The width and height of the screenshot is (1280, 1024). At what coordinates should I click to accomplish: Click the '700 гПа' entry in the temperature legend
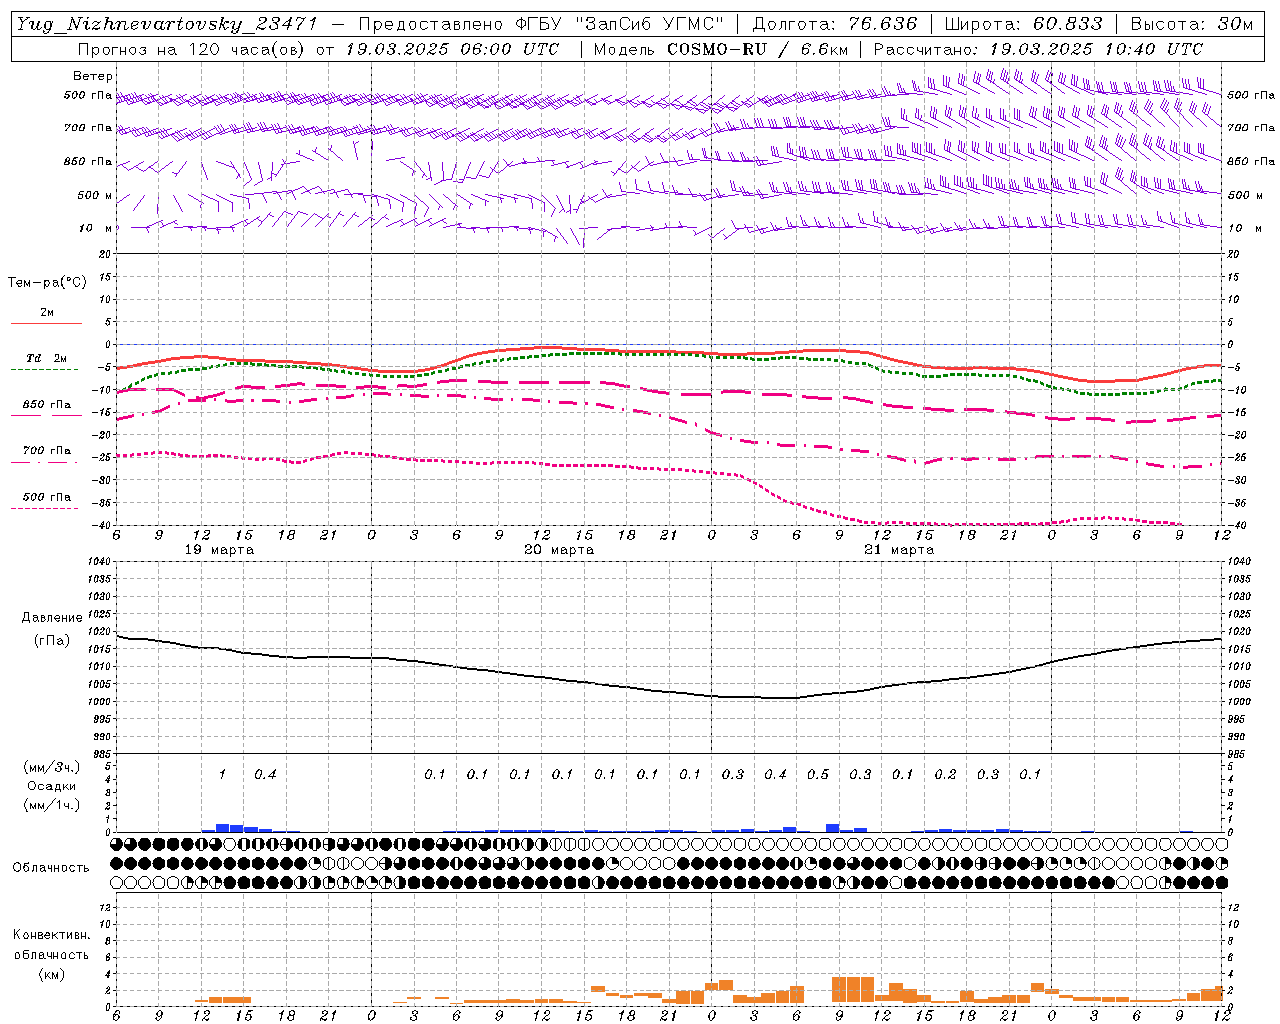(47, 451)
